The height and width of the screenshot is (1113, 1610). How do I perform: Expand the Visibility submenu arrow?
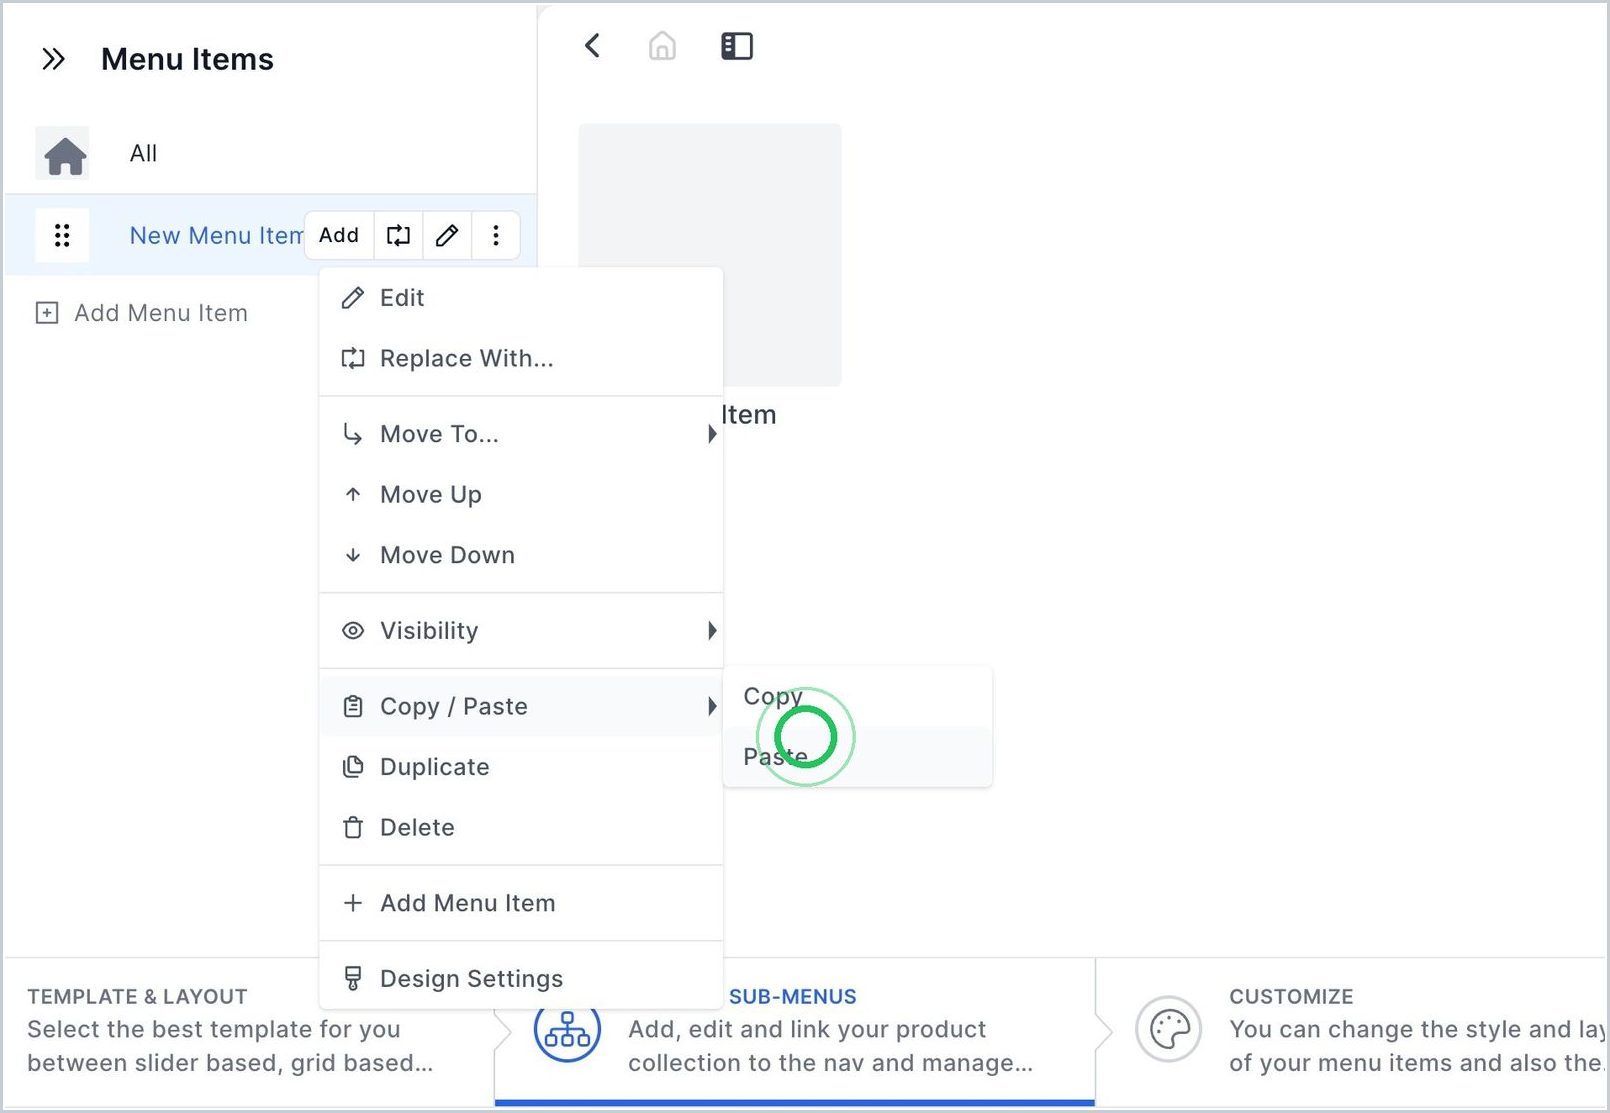711,631
